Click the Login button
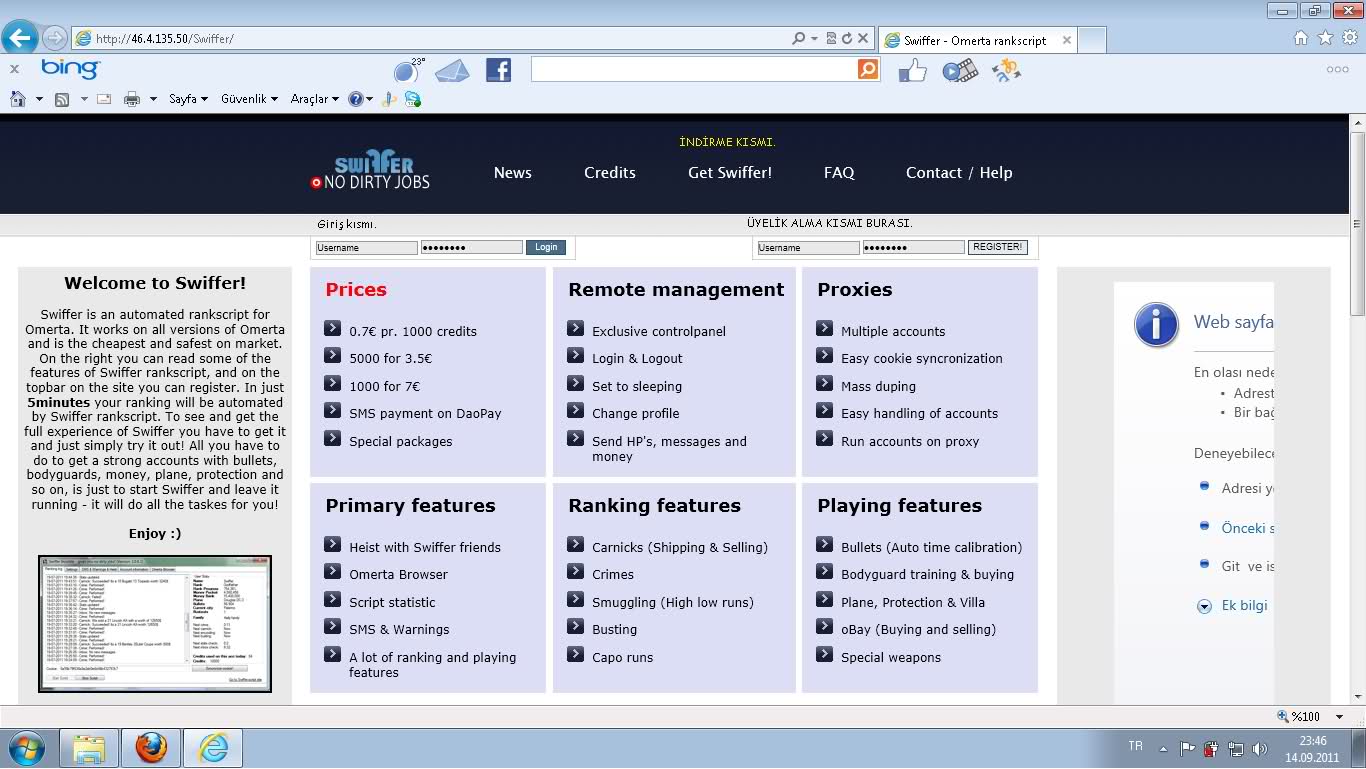 pyautogui.click(x=546, y=247)
